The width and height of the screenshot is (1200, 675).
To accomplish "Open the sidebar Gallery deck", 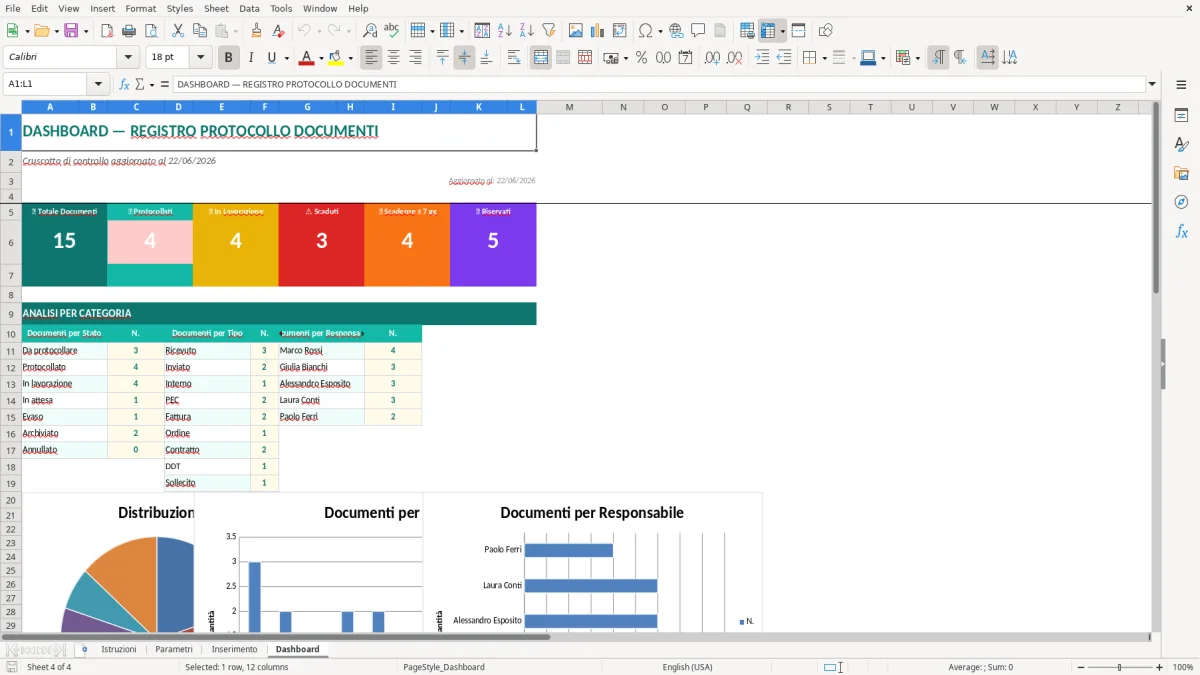I will (x=1181, y=173).
